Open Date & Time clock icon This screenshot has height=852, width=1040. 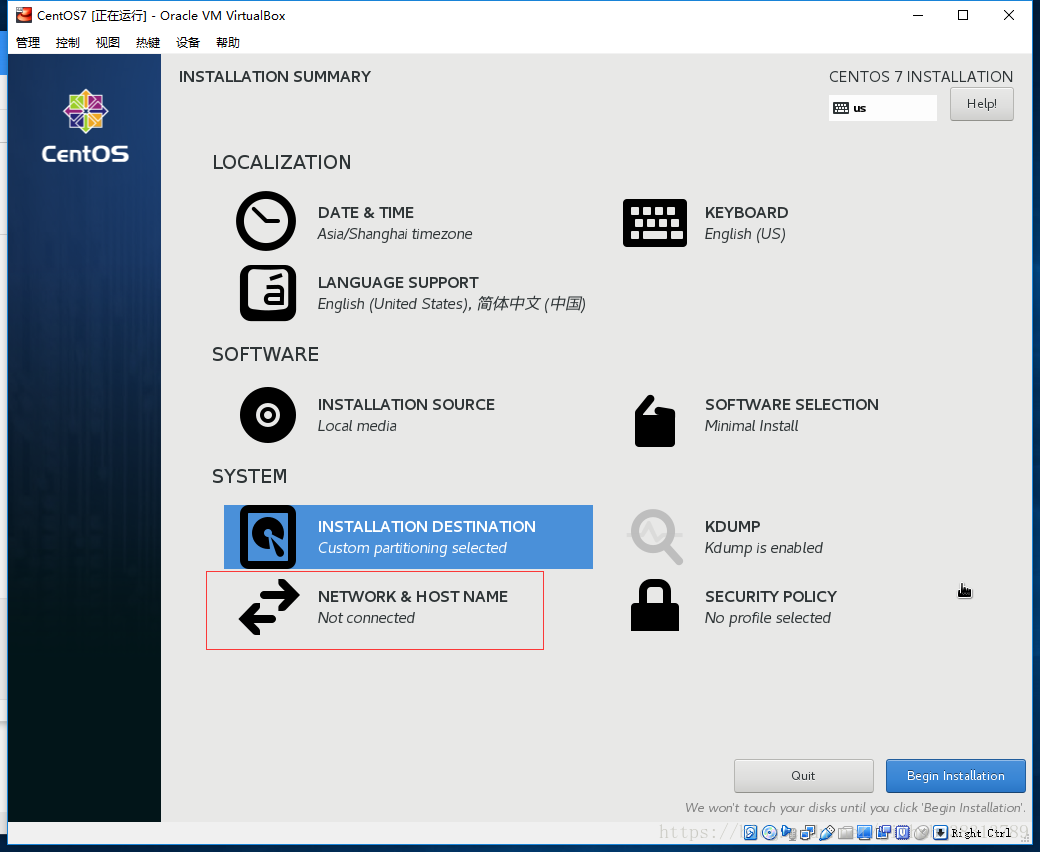coord(266,221)
